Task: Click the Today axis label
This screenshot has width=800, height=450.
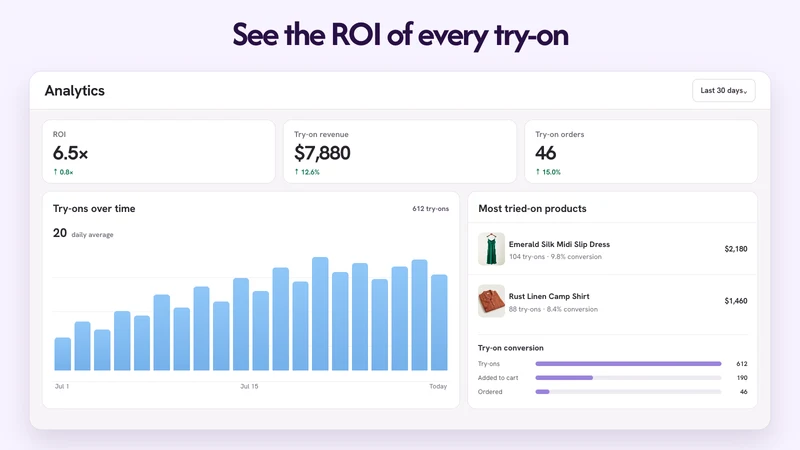Action: click(x=438, y=386)
